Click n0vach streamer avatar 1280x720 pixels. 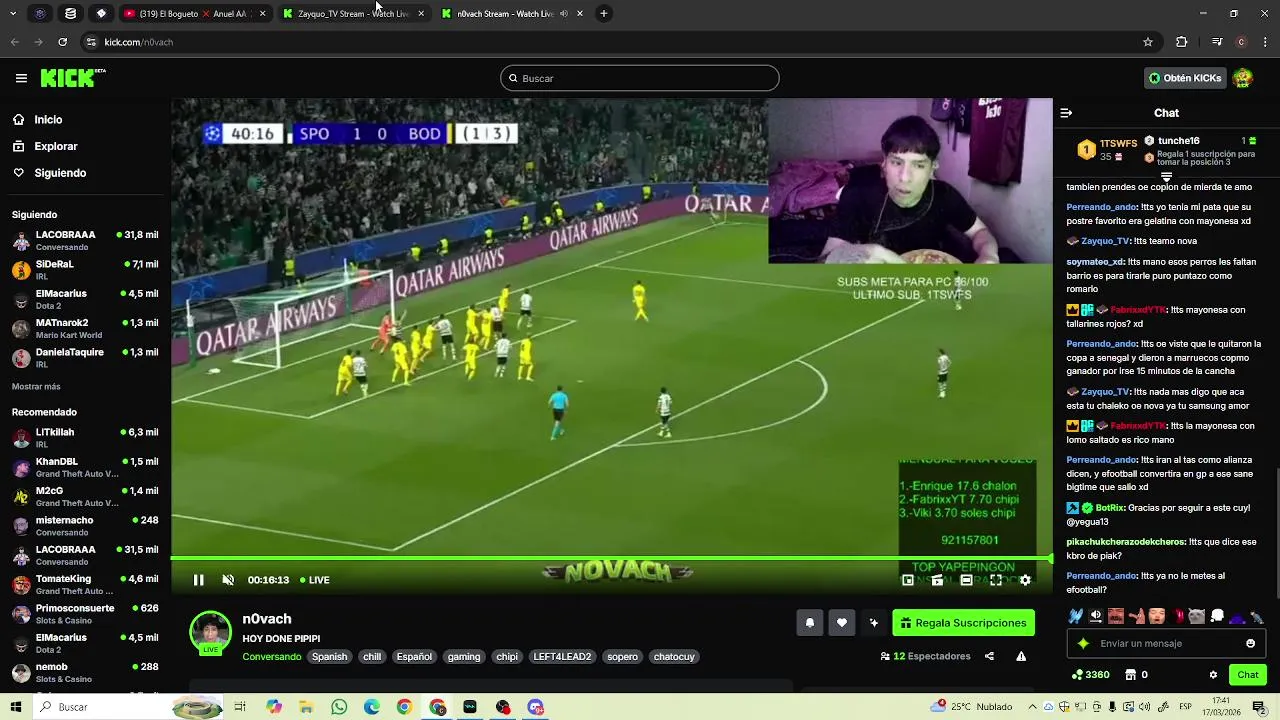(x=210, y=631)
